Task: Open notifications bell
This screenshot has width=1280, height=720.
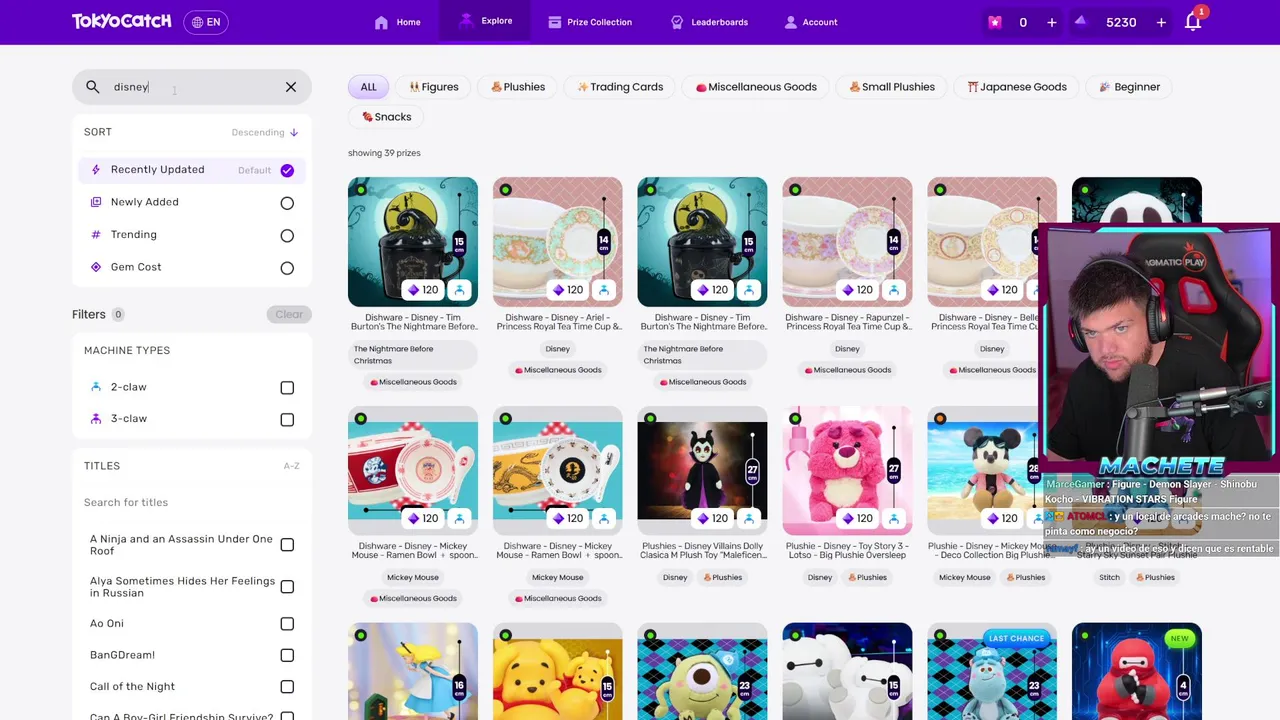Action: [x=1193, y=22]
